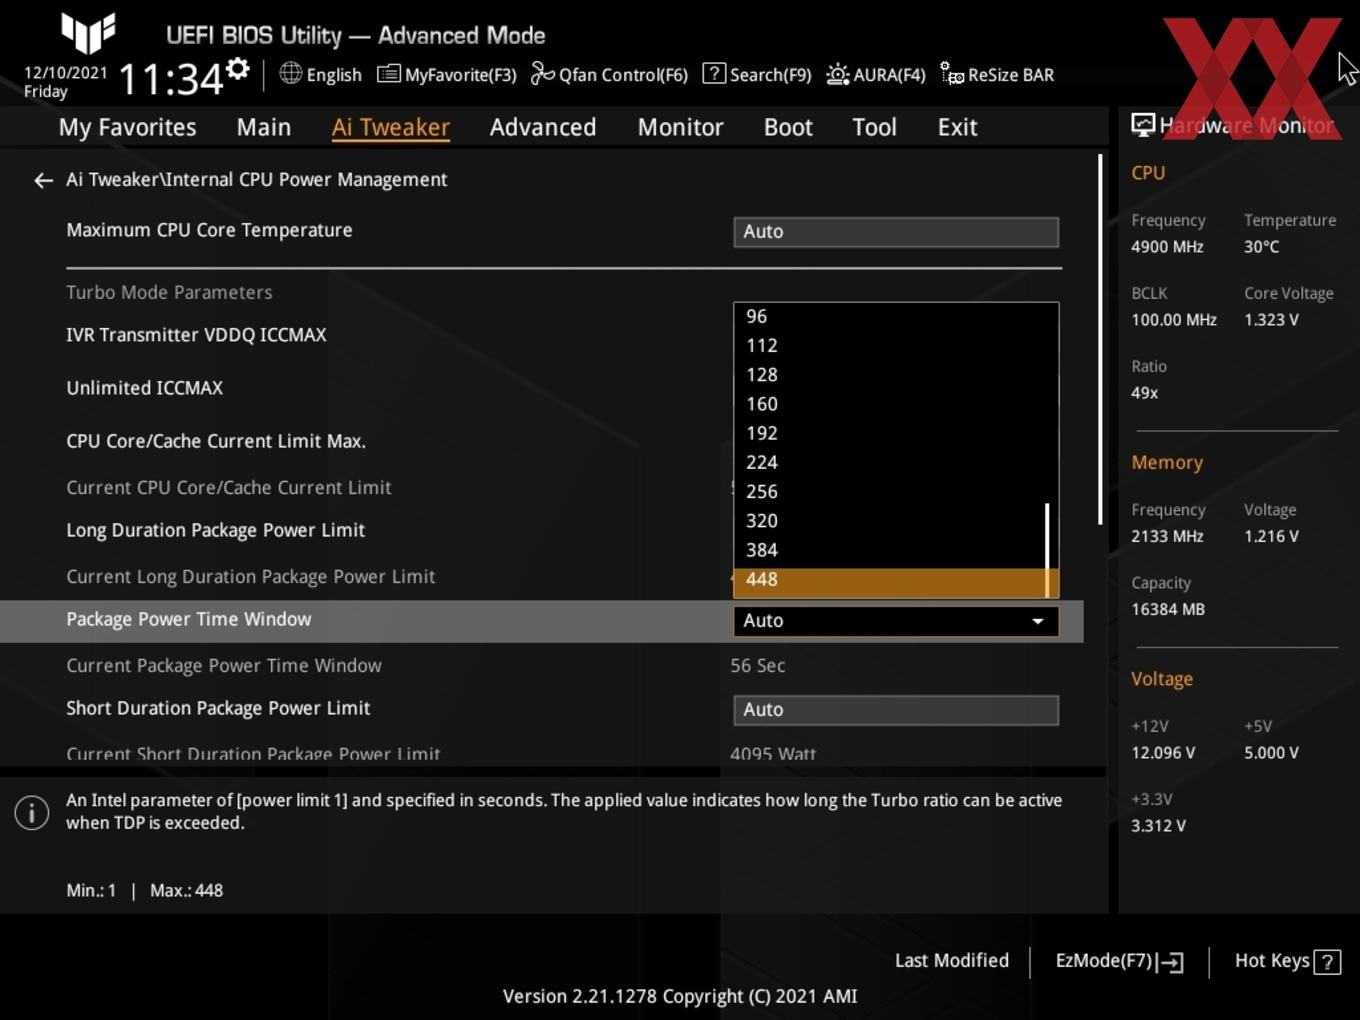1360x1020 pixels.
Task: Click the dropdown list scrollbar
Action: pos(1047,549)
